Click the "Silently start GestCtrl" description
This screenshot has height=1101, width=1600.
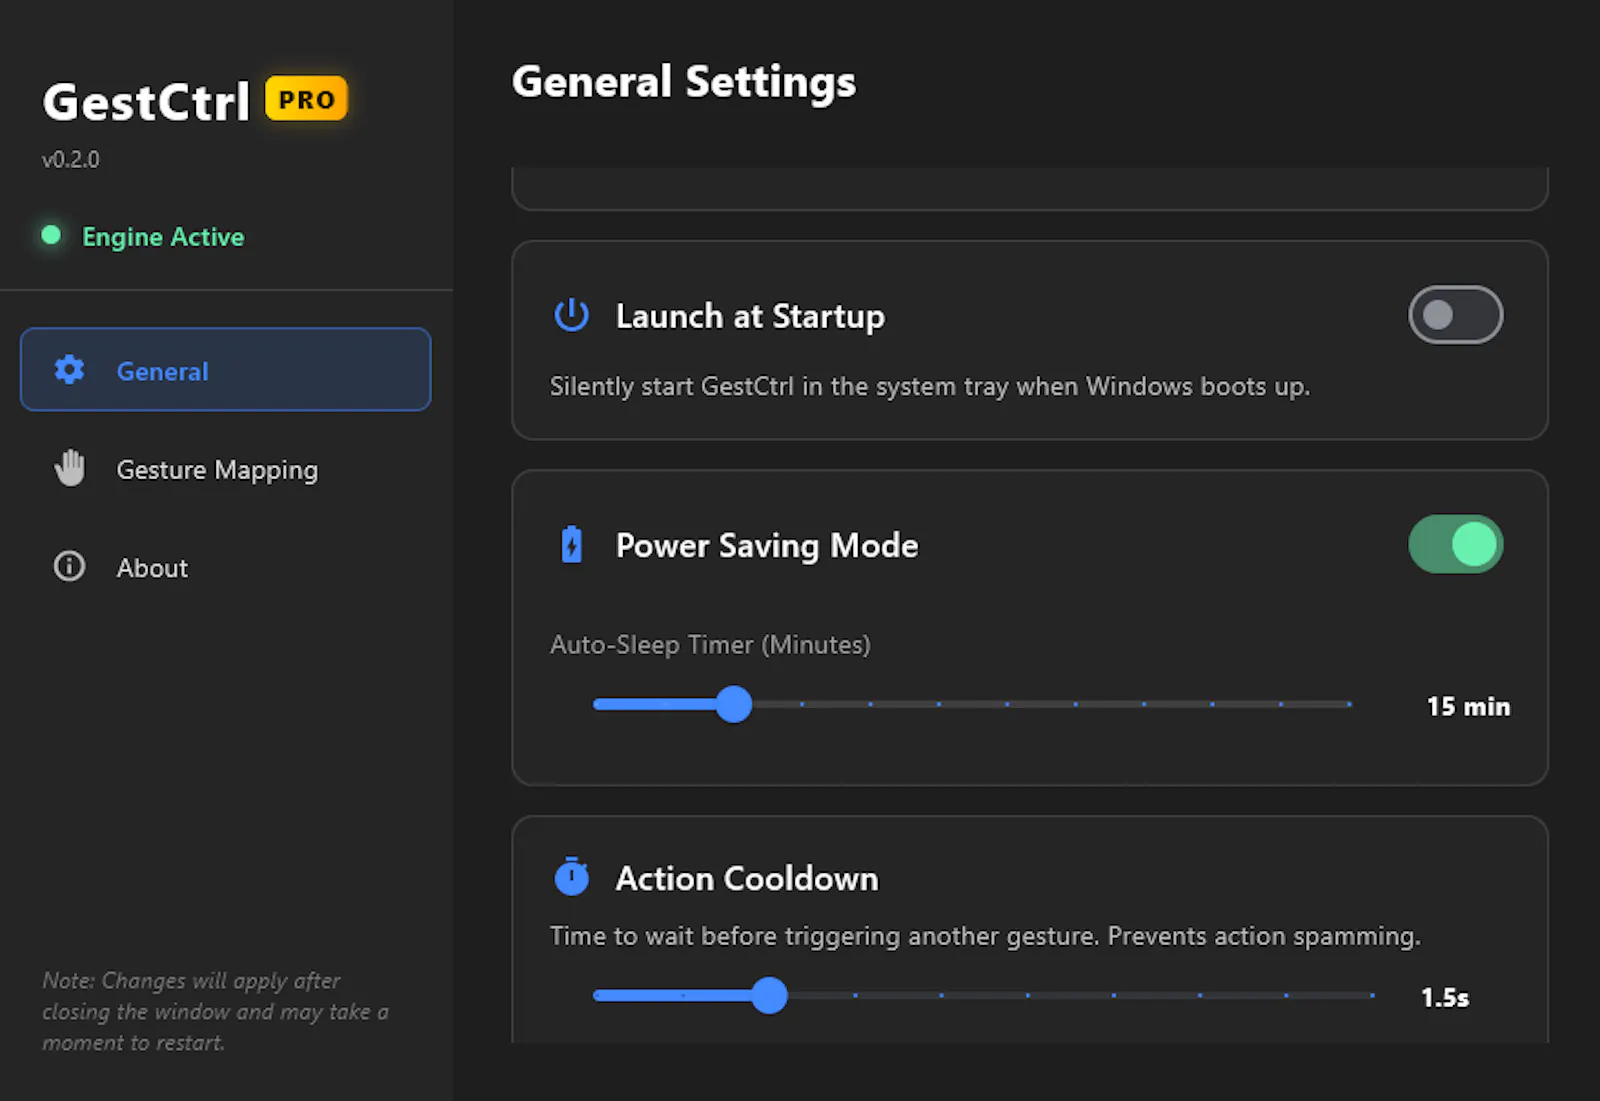pos(930,386)
